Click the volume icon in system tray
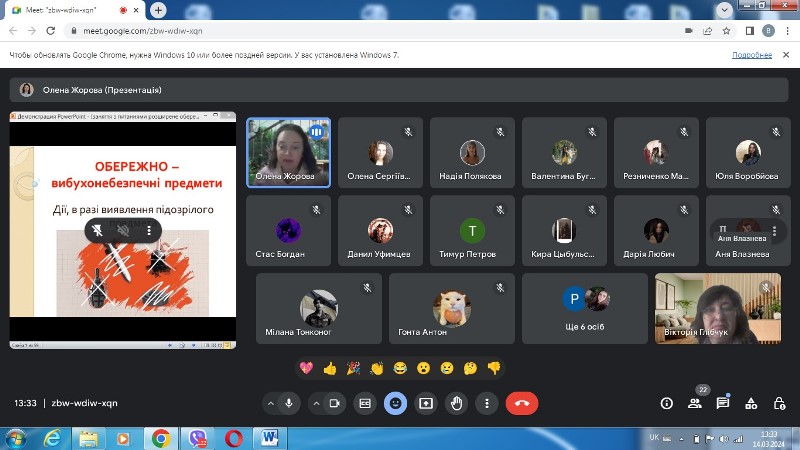This screenshot has width=800, height=450. [724, 439]
